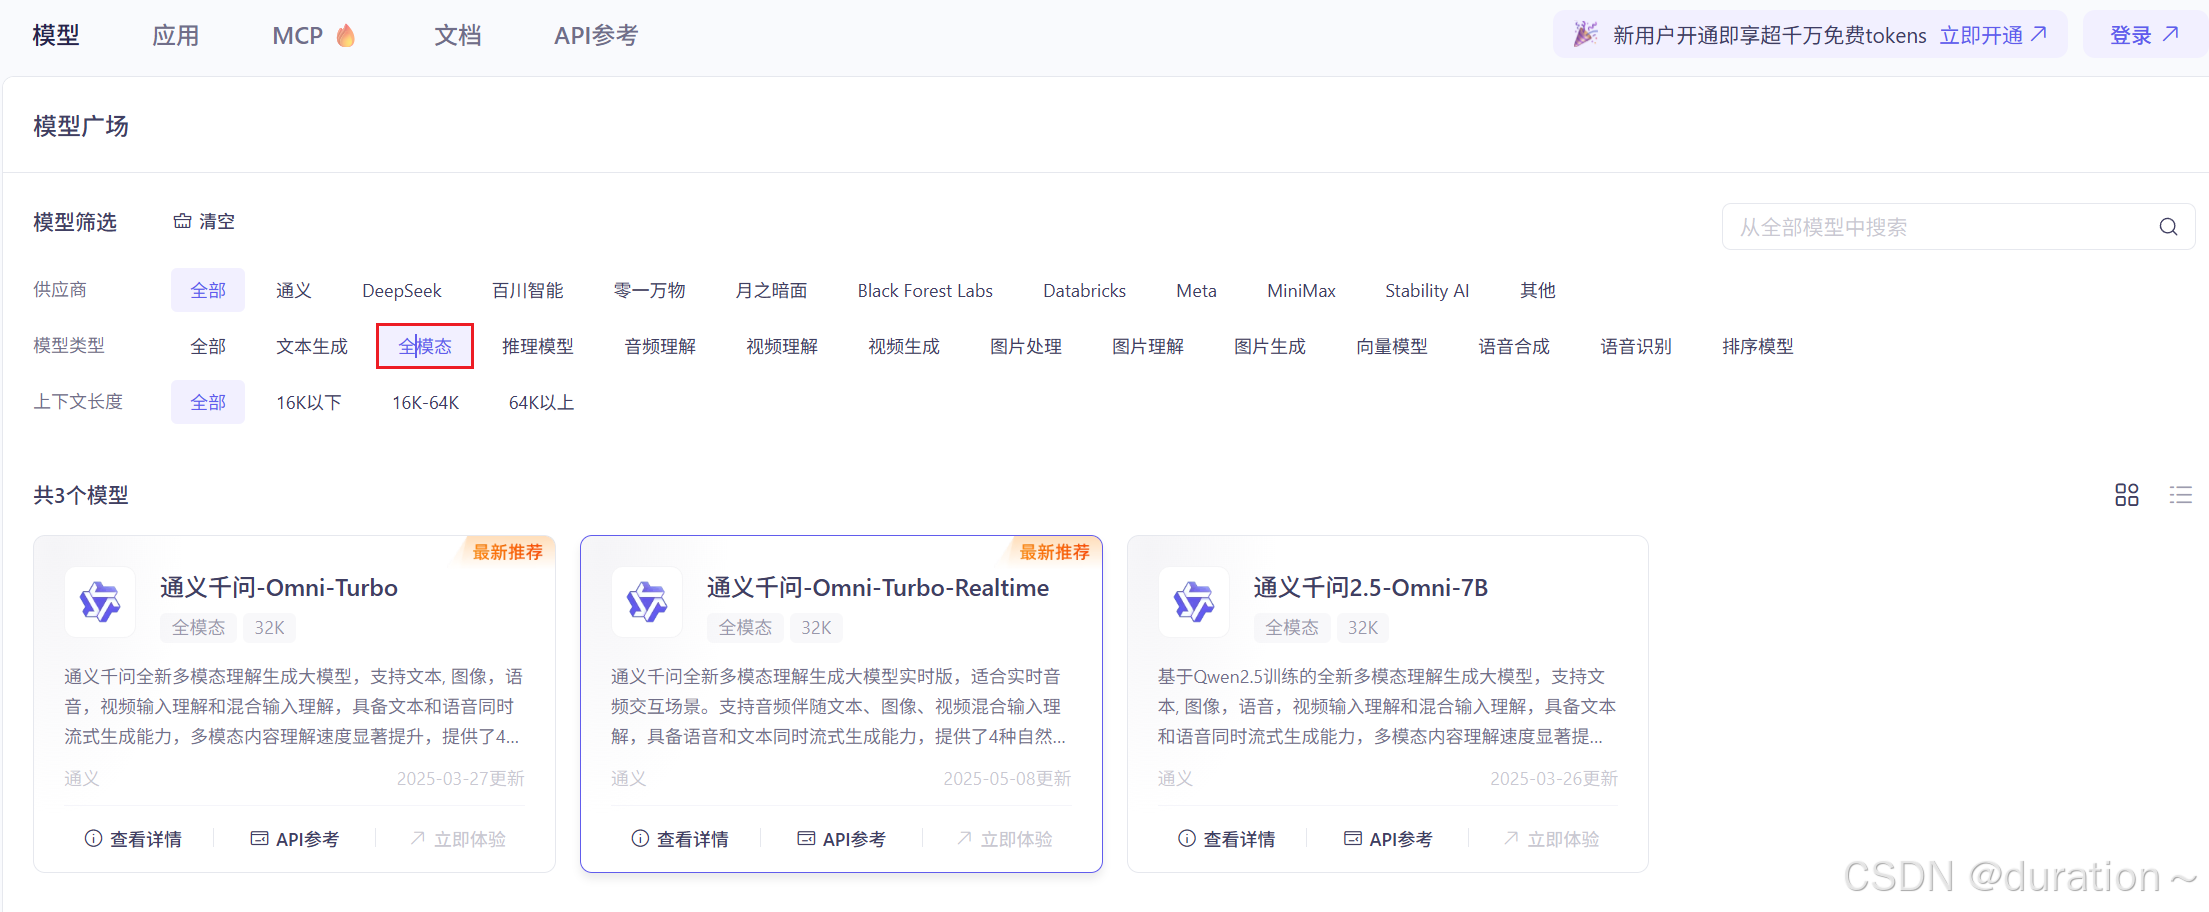
Task: Select 图片理解 model type
Action: [x=1148, y=346]
